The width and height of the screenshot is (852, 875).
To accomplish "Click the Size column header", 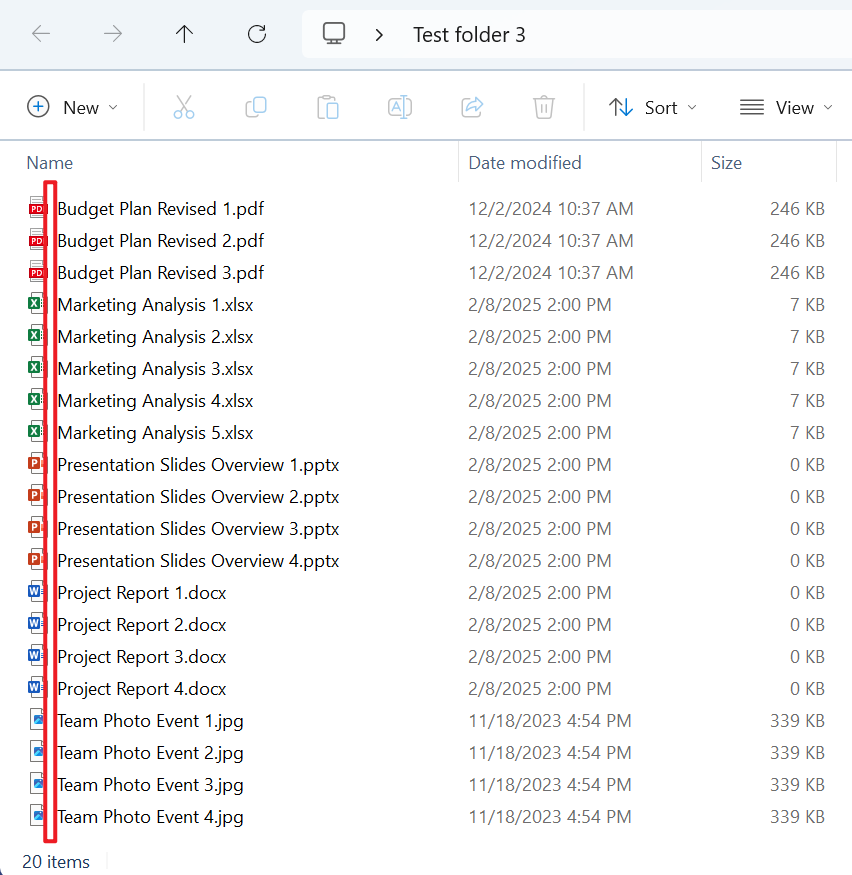I will click(726, 163).
